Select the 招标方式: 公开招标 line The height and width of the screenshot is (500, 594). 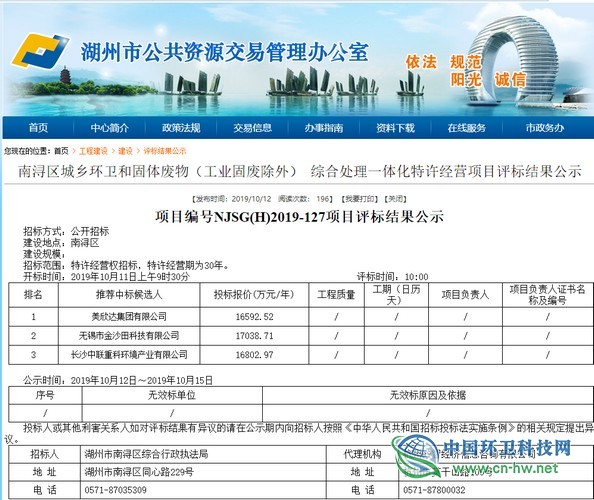(66, 231)
